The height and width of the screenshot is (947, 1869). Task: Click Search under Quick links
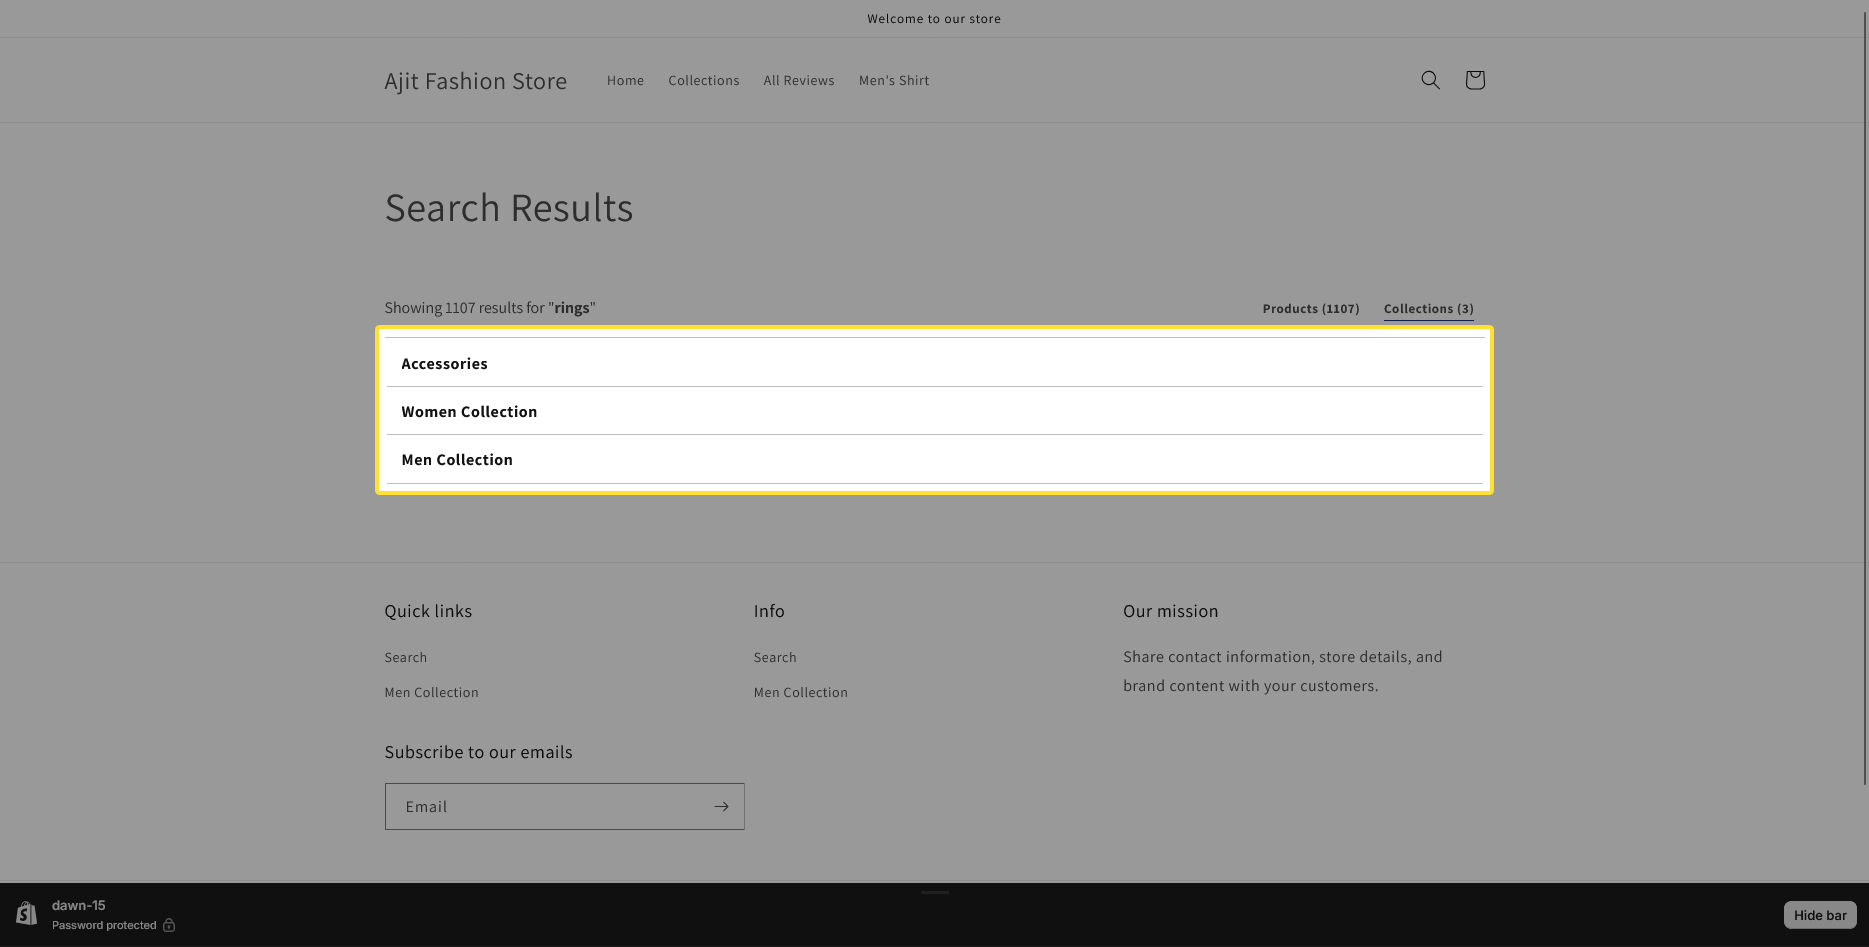click(405, 657)
